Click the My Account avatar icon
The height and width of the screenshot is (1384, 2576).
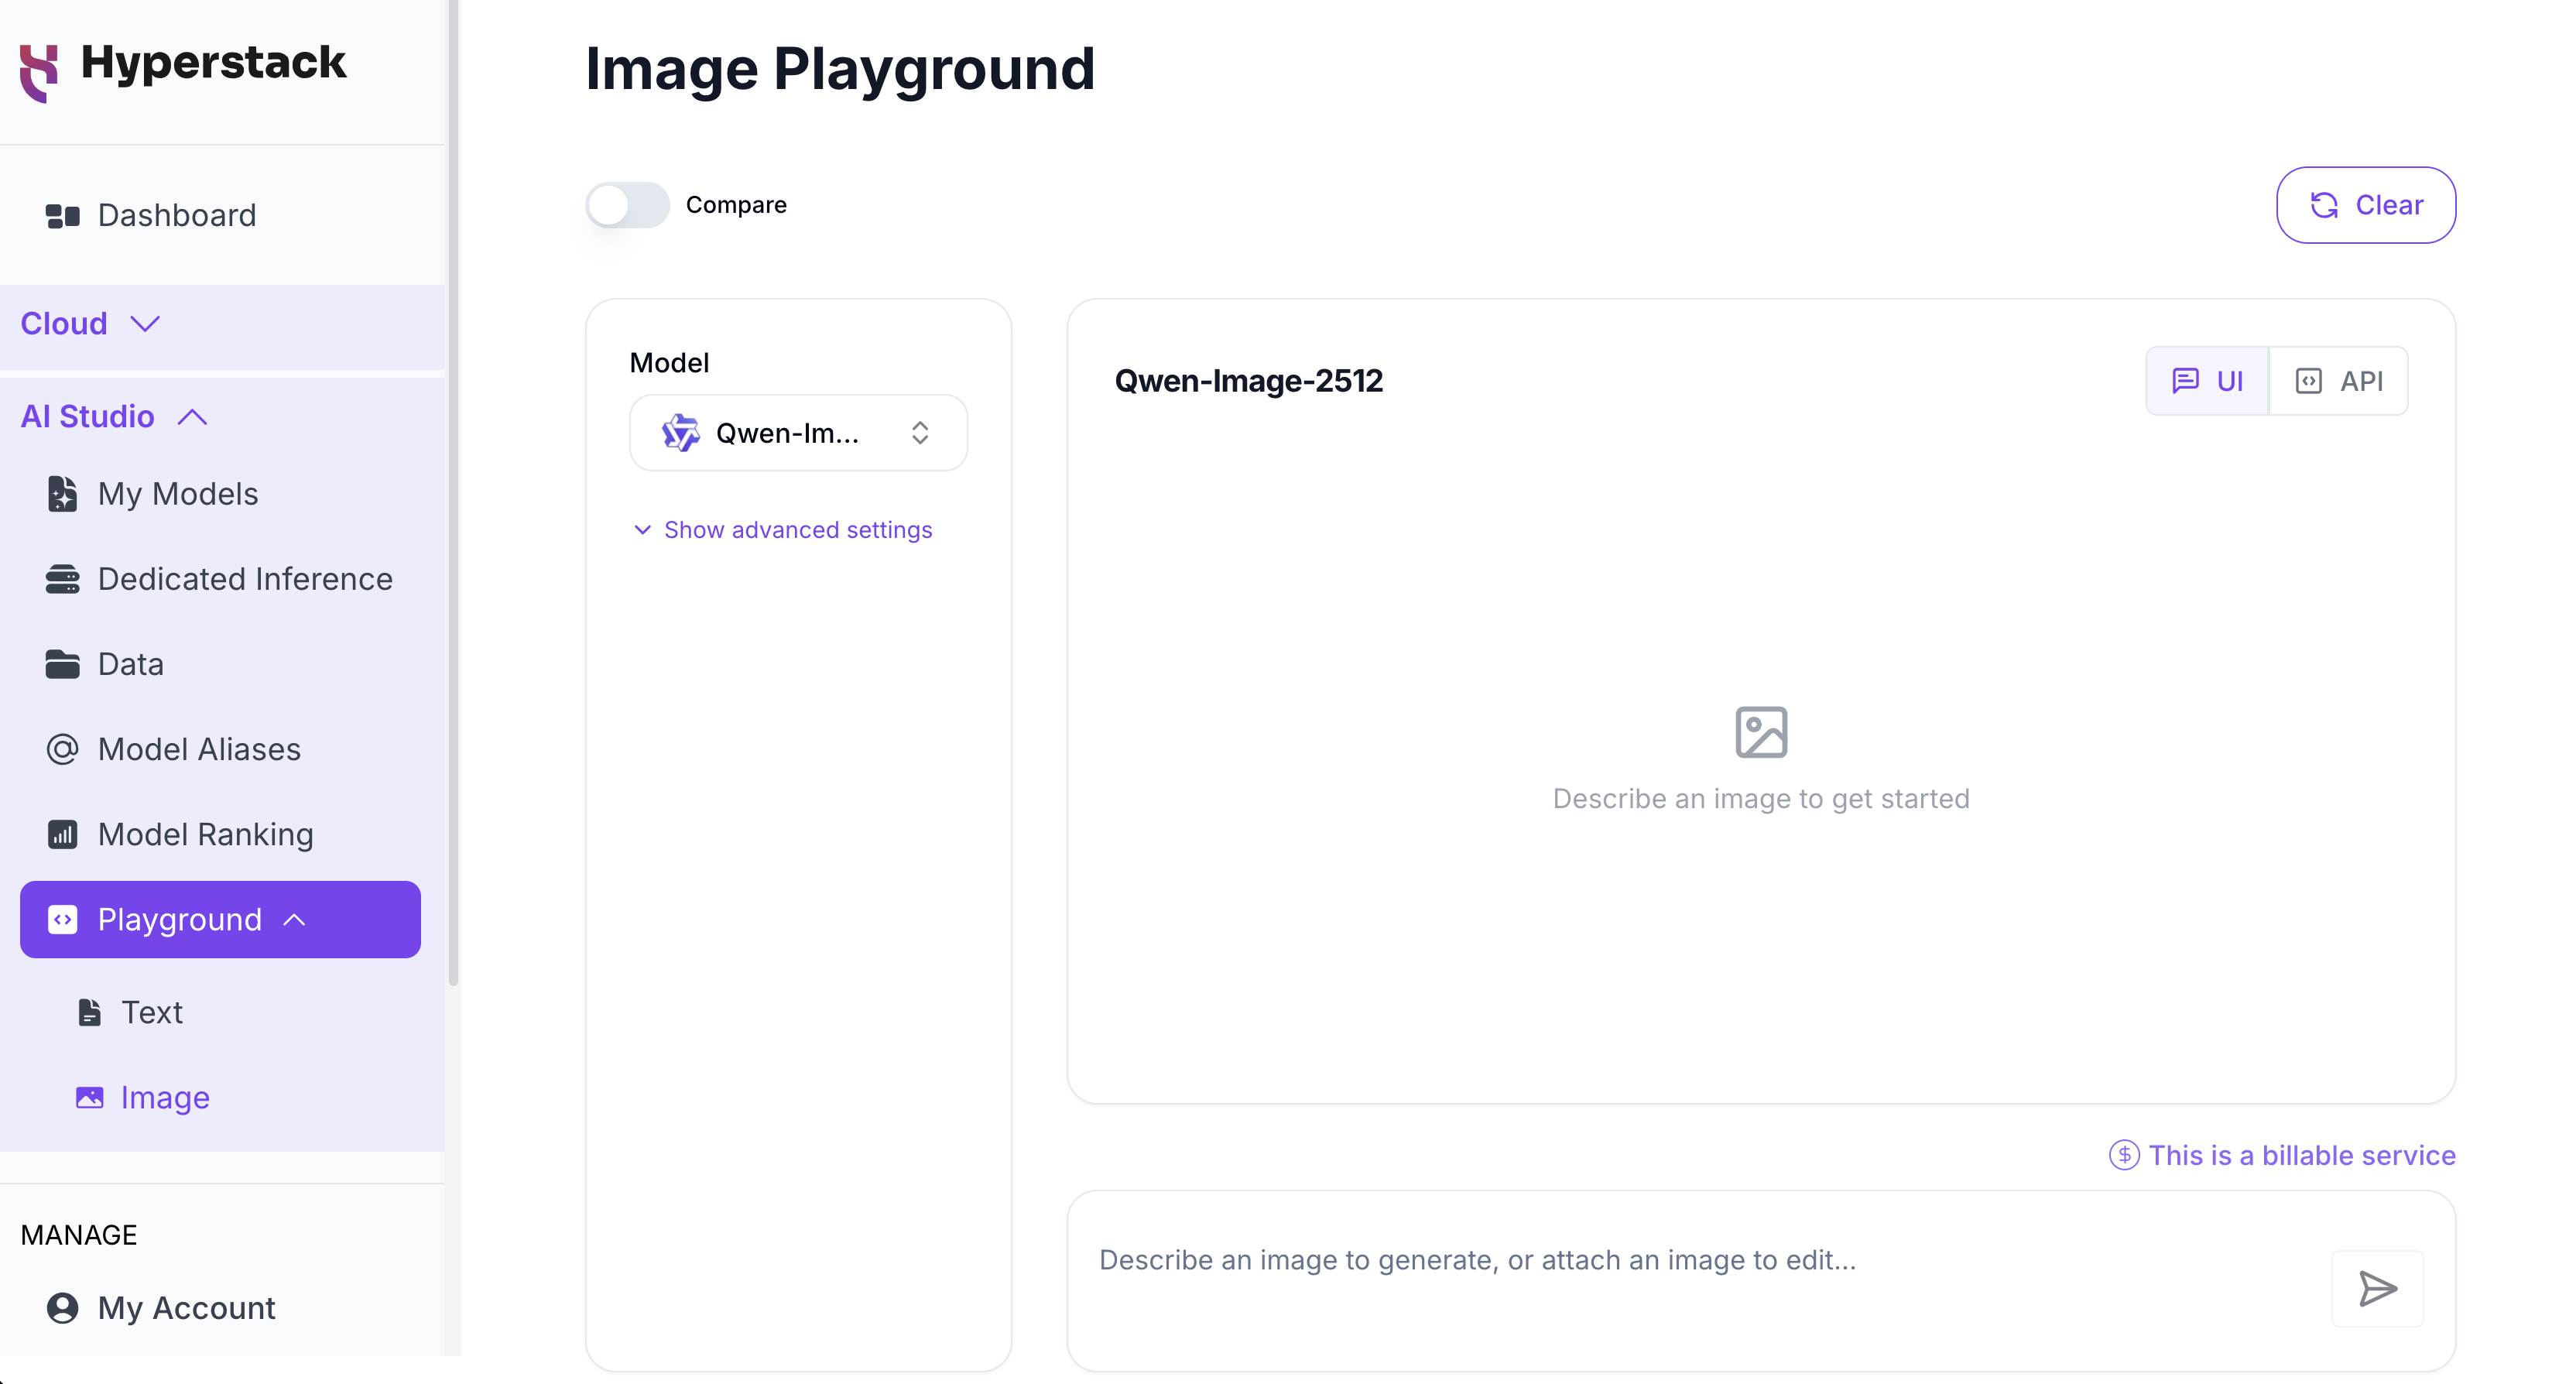click(63, 1308)
